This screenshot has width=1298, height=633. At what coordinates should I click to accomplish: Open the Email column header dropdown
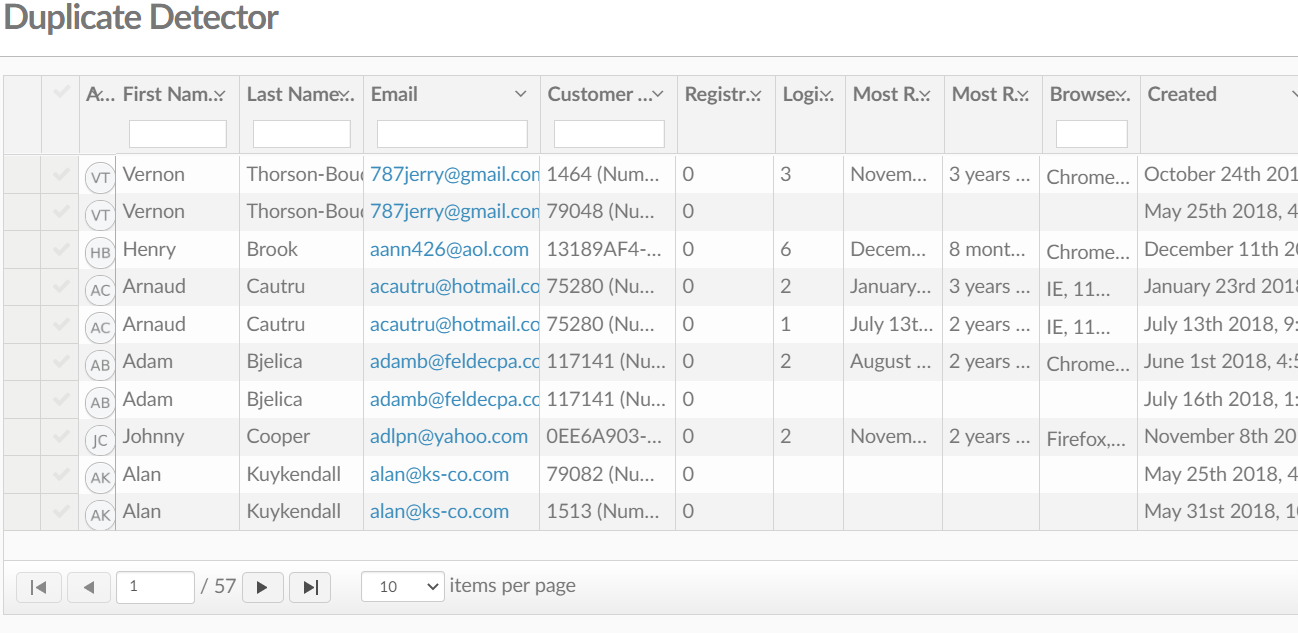coord(521,93)
